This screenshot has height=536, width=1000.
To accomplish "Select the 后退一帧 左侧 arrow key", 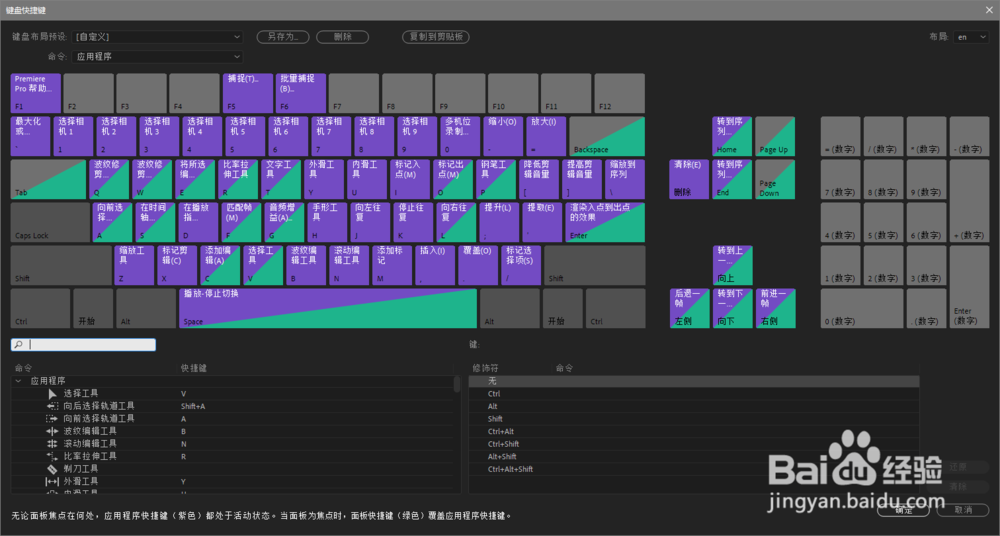I will (x=689, y=309).
